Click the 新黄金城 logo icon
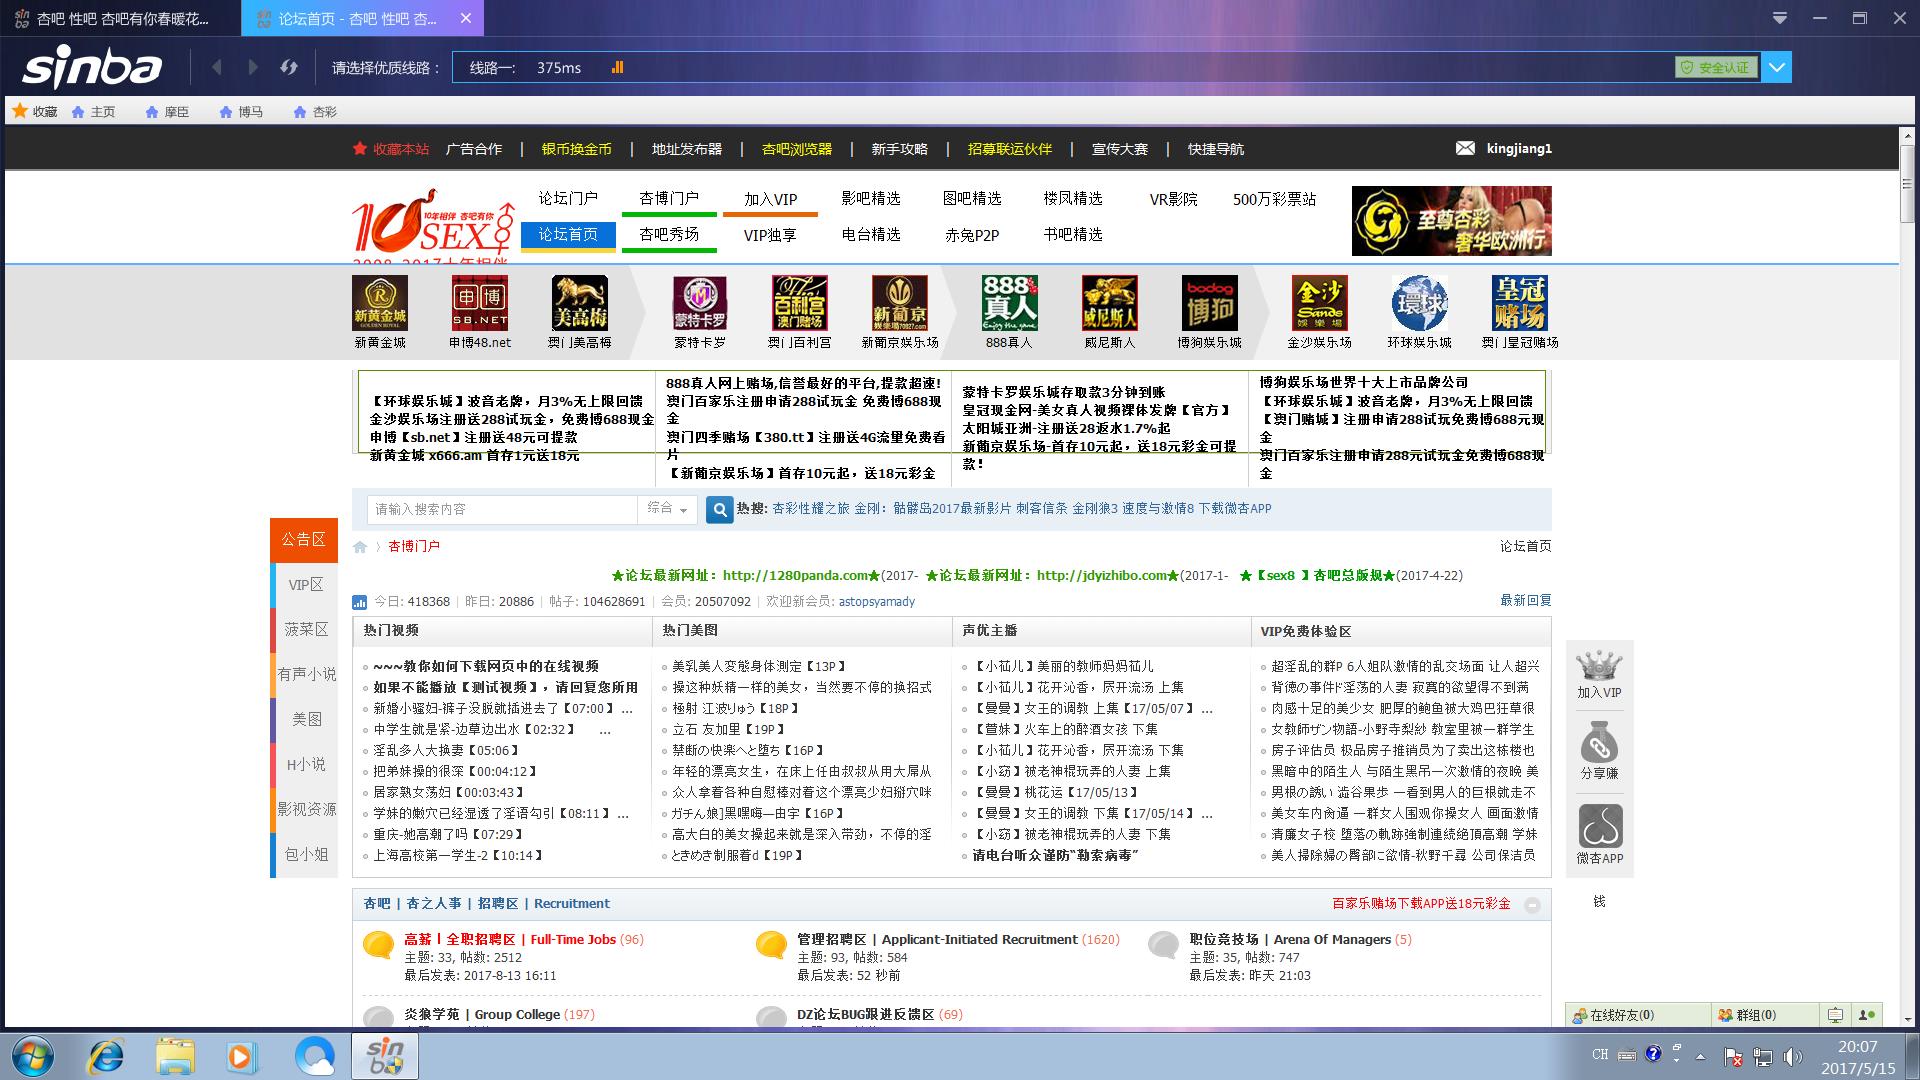1920x1080 pixels. [380, 303]
